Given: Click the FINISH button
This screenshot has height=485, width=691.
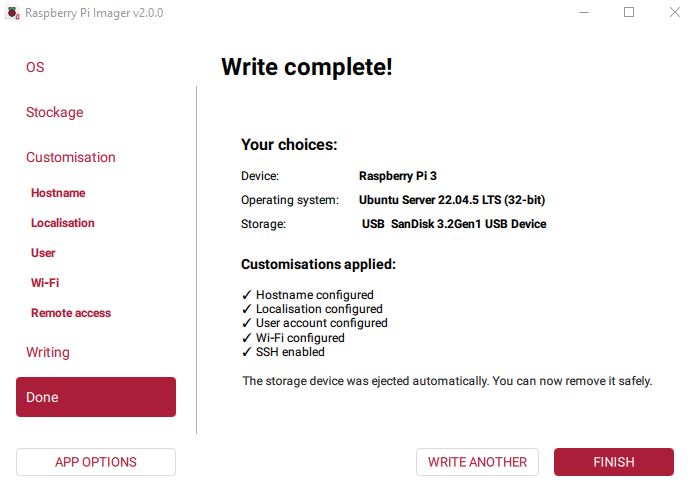Looking at the screenshot, I should [614, 462].
